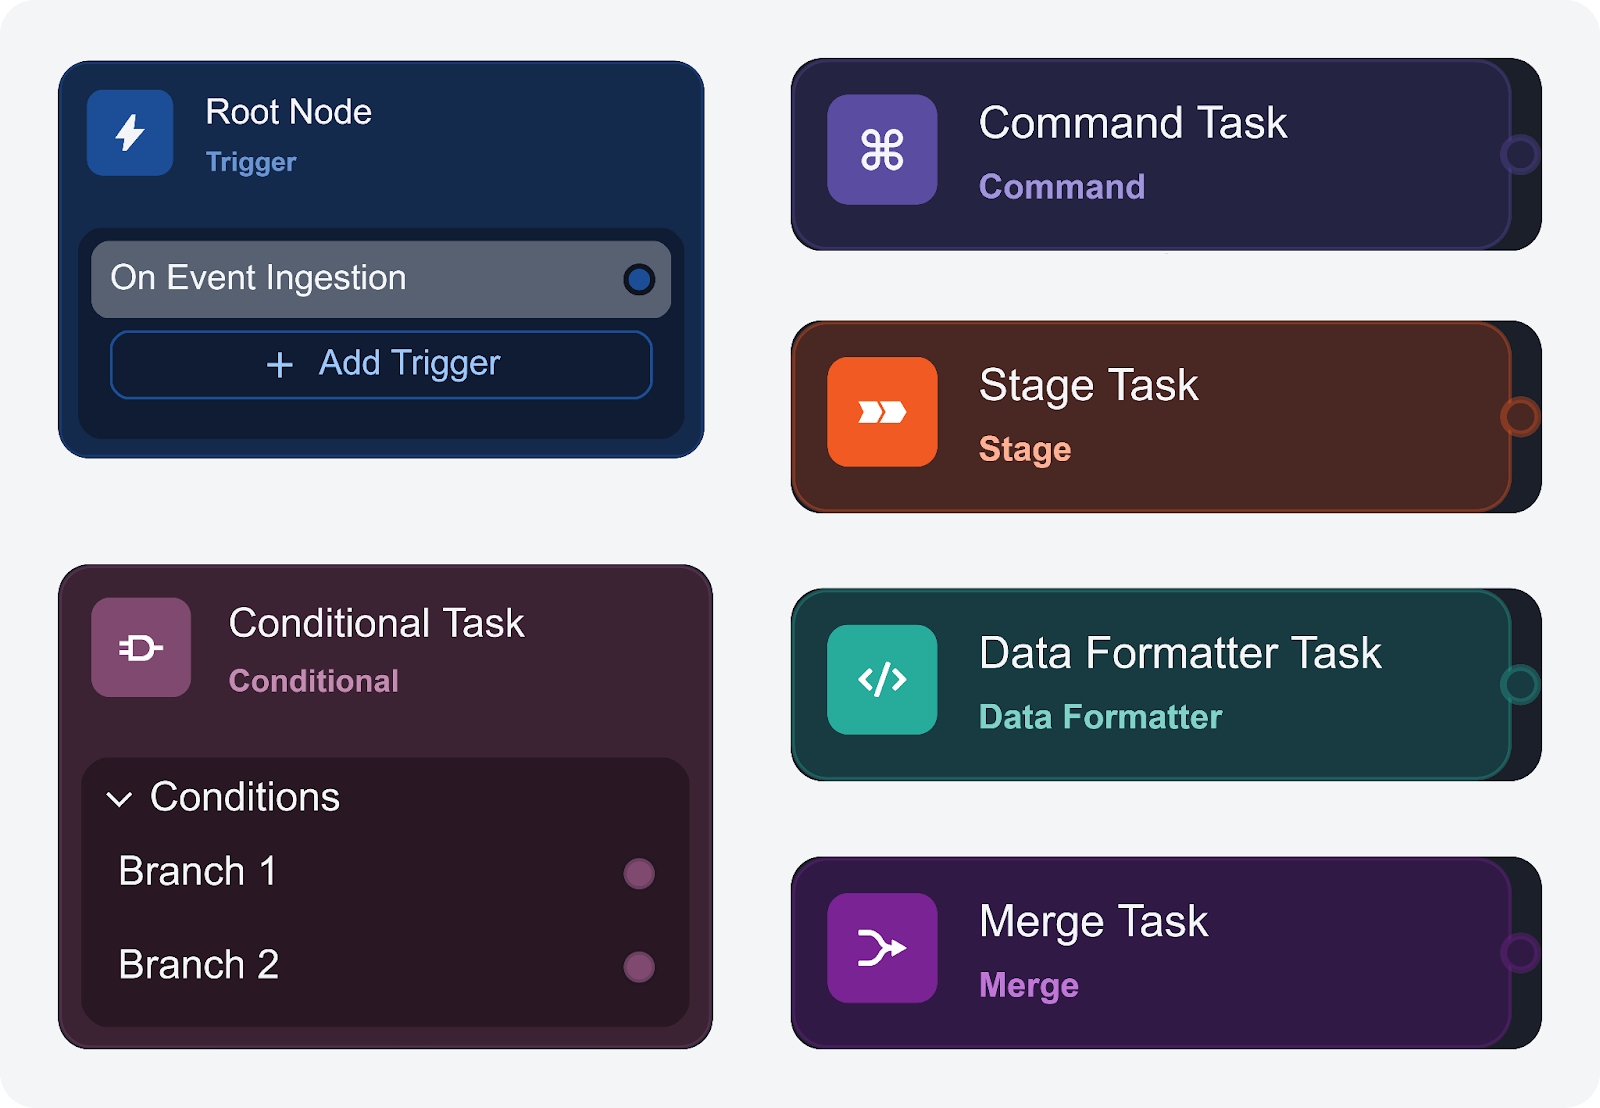
Task: Click the Data Formatter Task output connector
Action: click(1520, 685)
